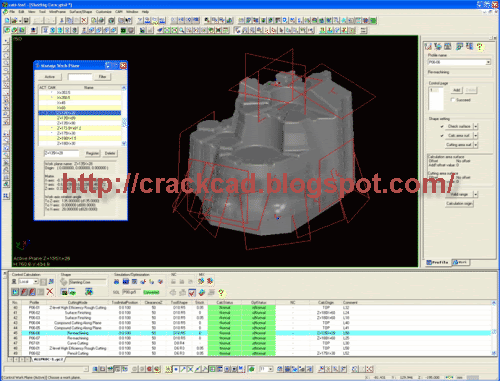This screenshot has height=381, width=500.
Task: Open the File menu
Action: [12, 12]
